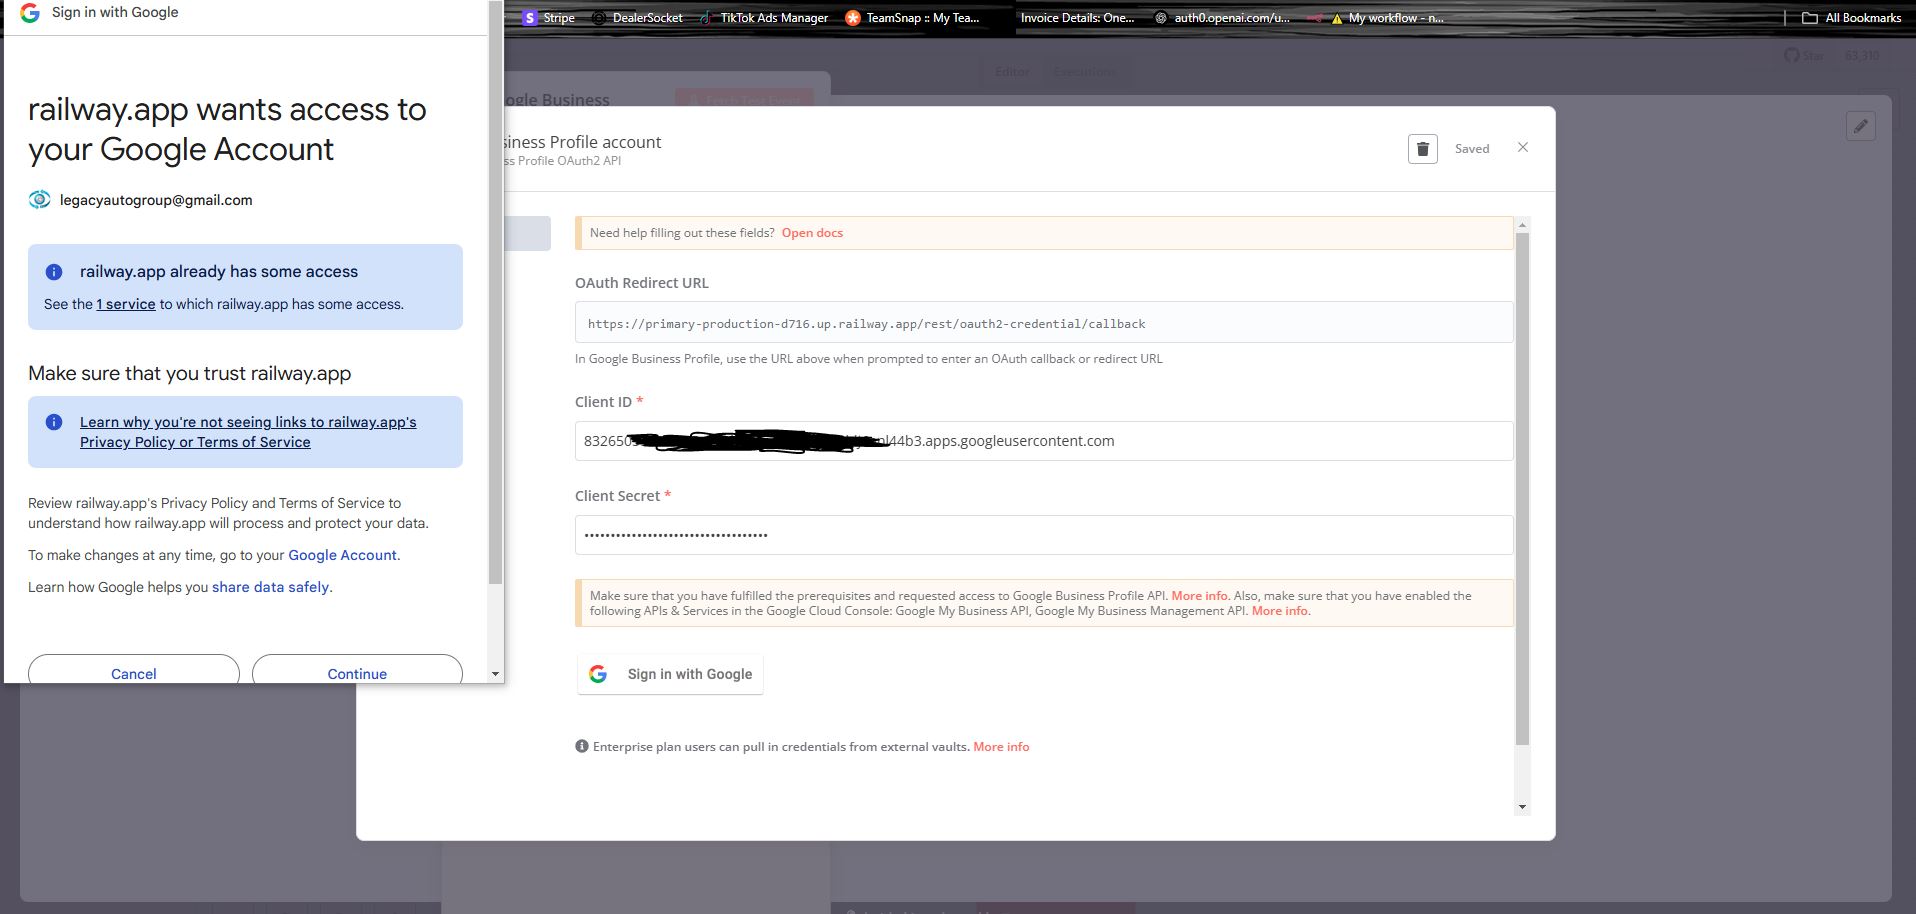Image resolution: width=1916 pixels, height=914 pixels.
Task: Click the Cancel button in Google popup
Action: (134, 670)
